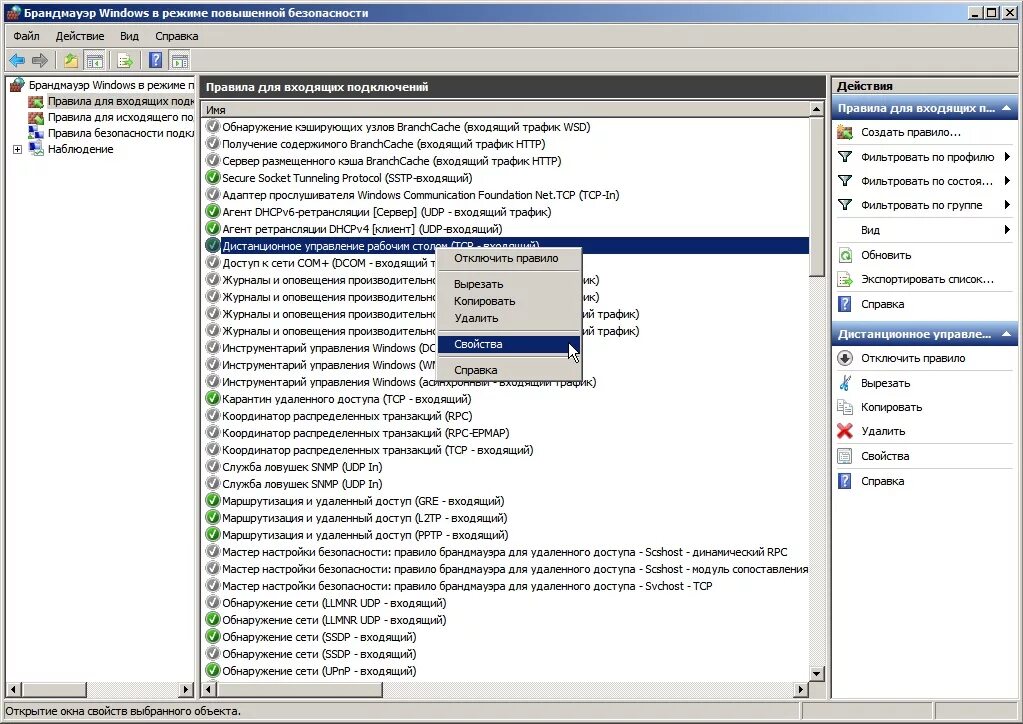Open the Файл menu
This screenshot has height=724, width=1023.
(26, 36)
